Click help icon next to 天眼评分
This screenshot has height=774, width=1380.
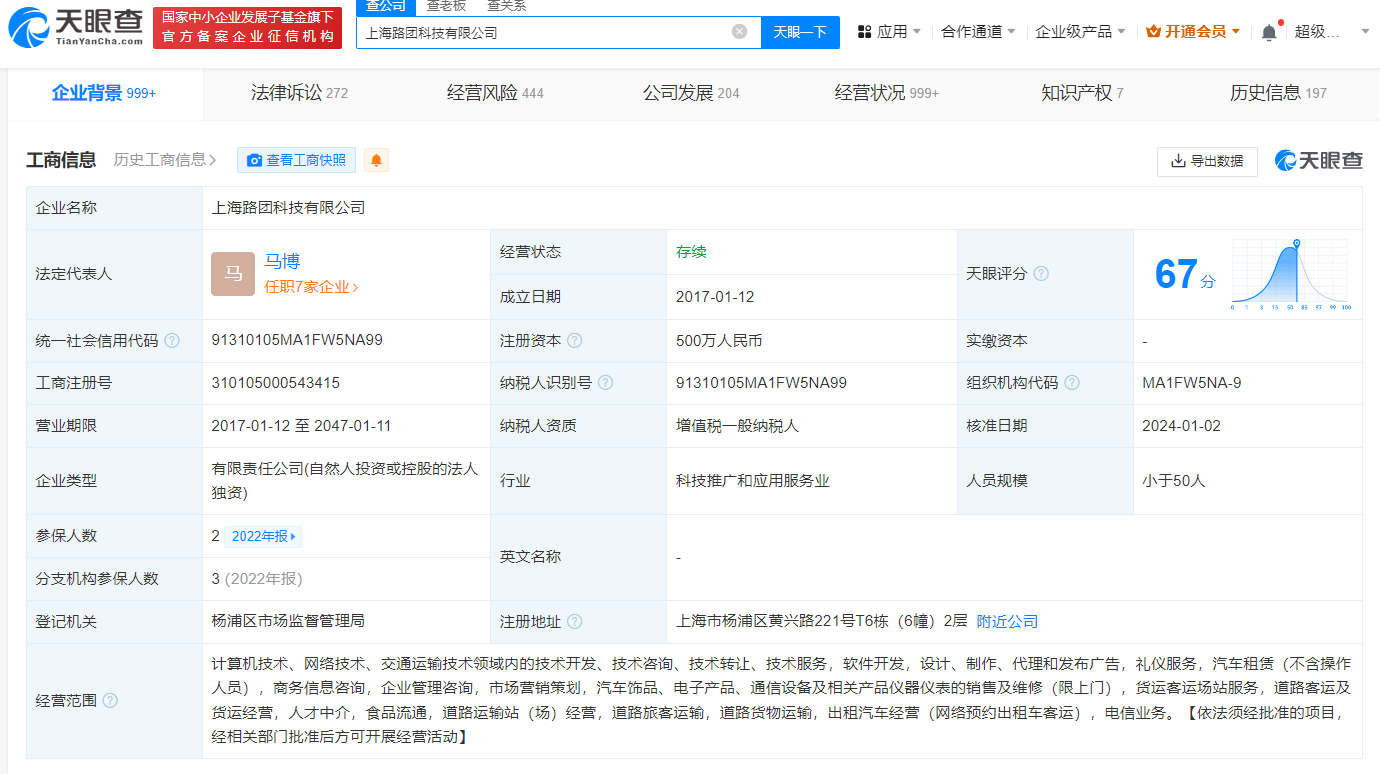coord(1041,274)
